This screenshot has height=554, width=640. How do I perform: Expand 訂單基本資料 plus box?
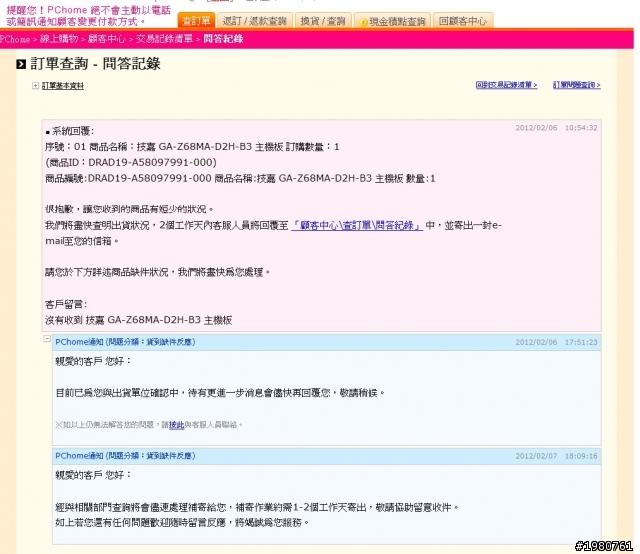pos(36,86)
